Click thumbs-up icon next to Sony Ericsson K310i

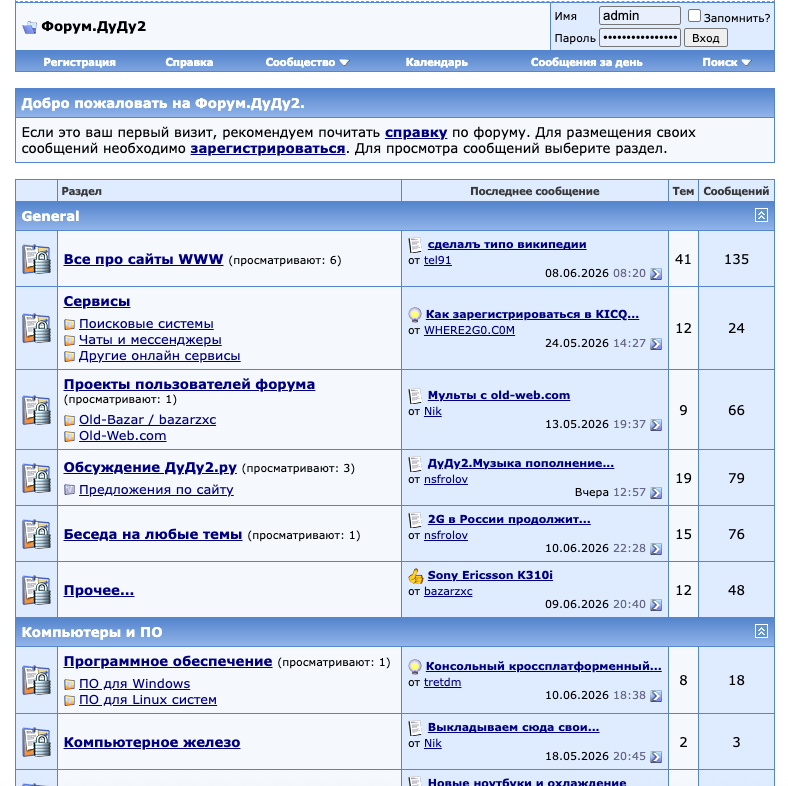[416, 576]
